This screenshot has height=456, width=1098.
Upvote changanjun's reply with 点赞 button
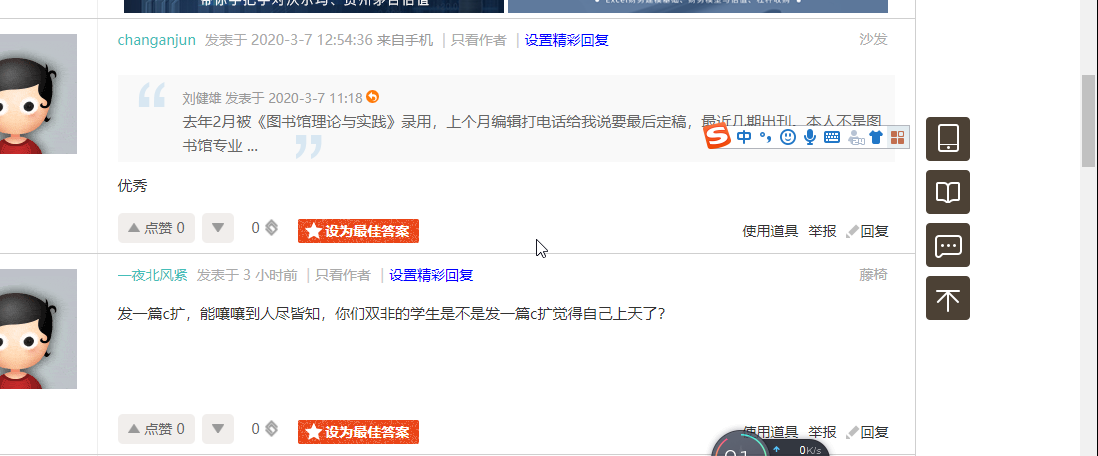tap(156, 228)
